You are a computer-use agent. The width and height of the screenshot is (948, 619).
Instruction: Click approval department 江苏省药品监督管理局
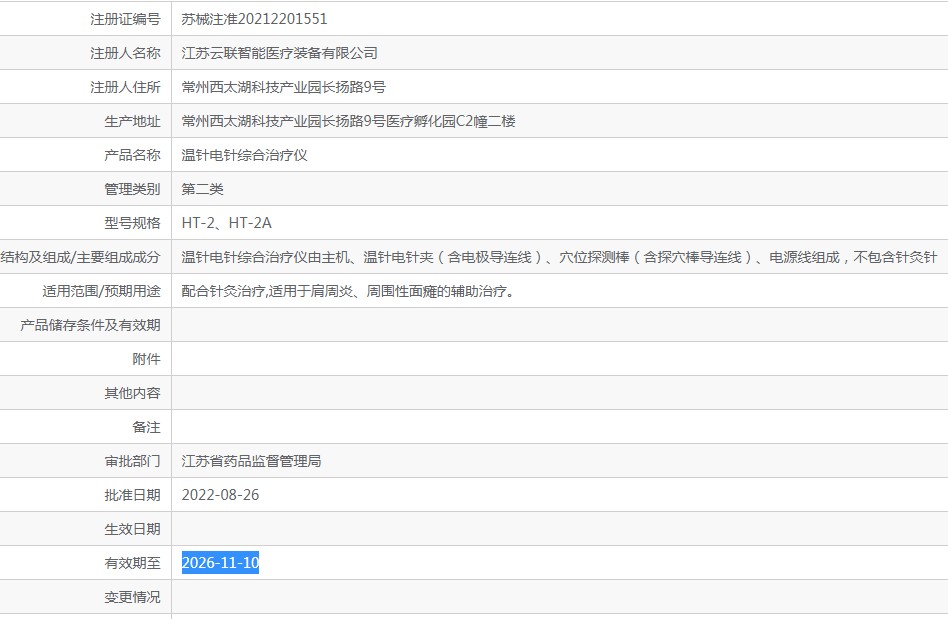[252, 461]
